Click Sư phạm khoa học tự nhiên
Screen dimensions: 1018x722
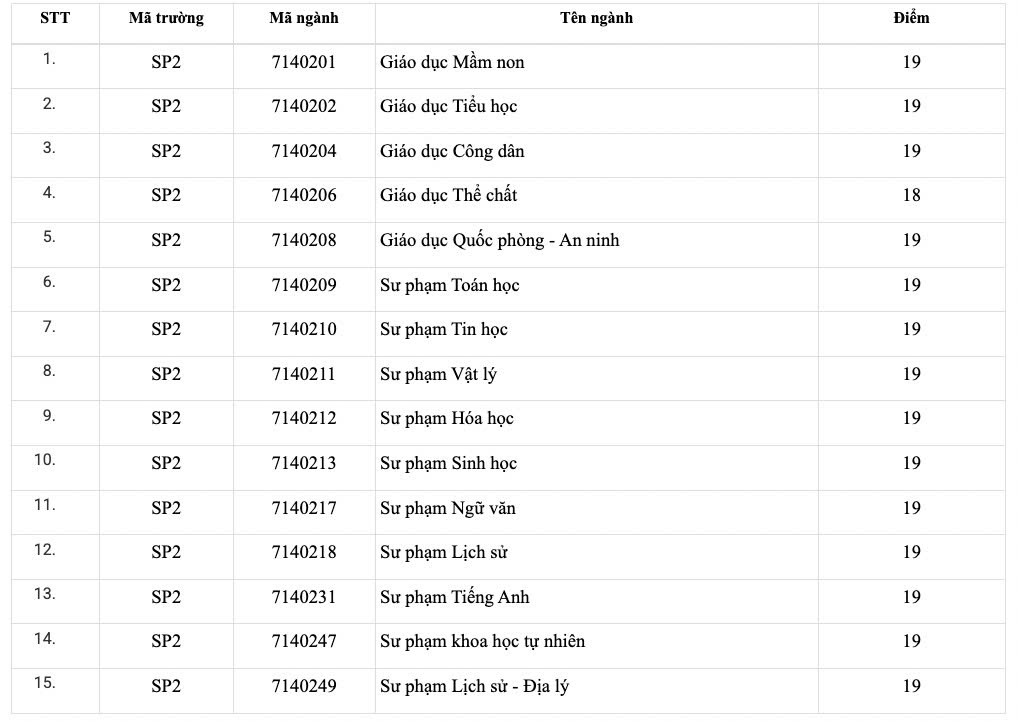pyautogui.click(x=482, y=641)
